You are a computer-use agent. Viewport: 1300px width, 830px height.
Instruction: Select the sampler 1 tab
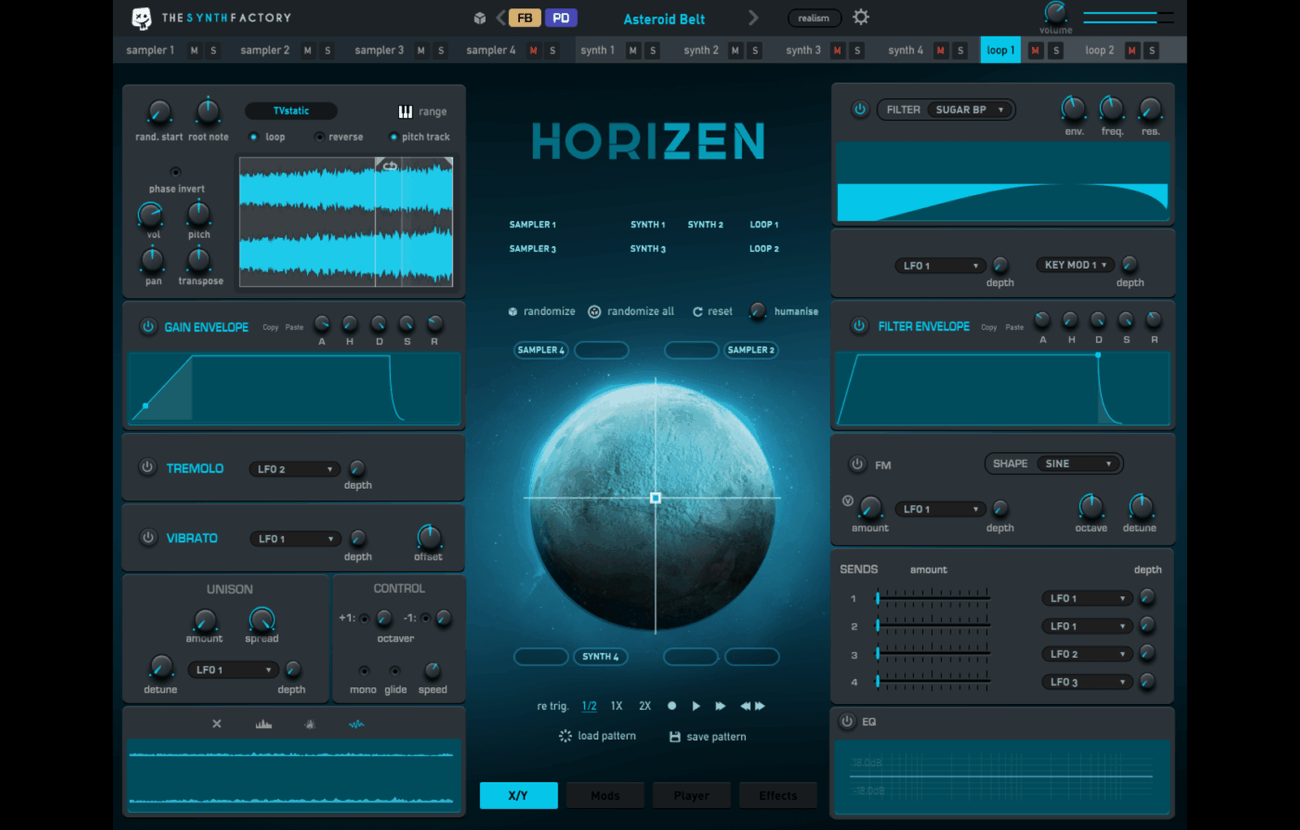coord(150,50)
